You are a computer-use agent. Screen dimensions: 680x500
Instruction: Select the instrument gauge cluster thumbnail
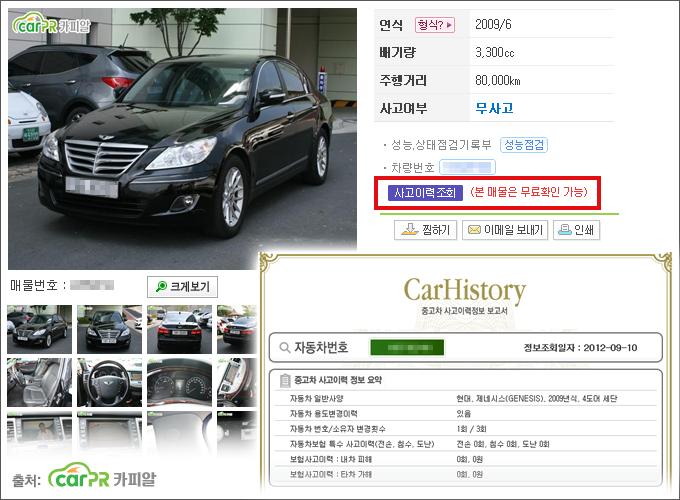pyautogui.click(x=180, y=382)
